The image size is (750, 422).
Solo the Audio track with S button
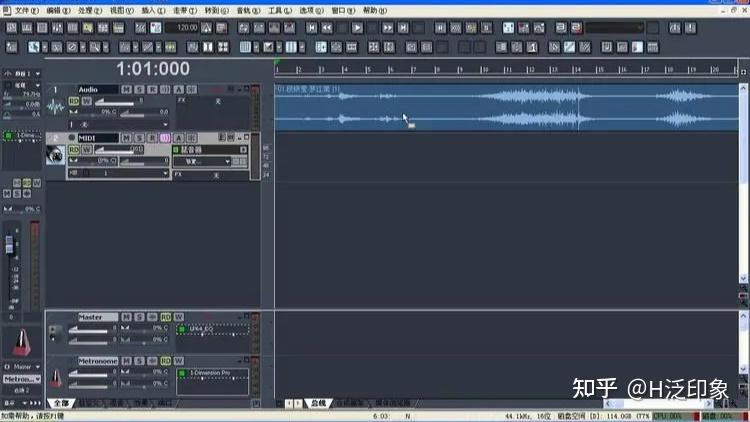coord(139,89)
